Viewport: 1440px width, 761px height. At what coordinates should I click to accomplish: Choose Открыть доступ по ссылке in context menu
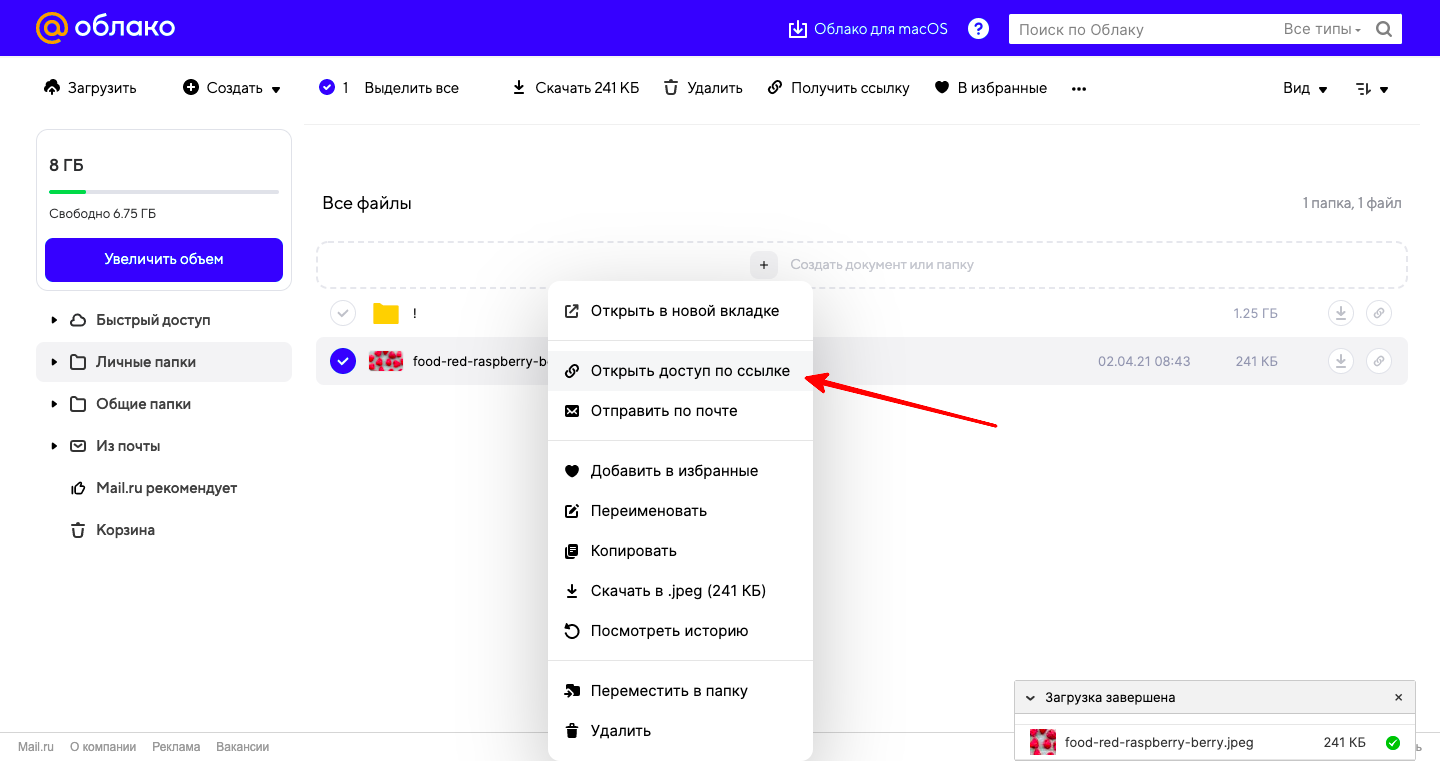point(690,371)
